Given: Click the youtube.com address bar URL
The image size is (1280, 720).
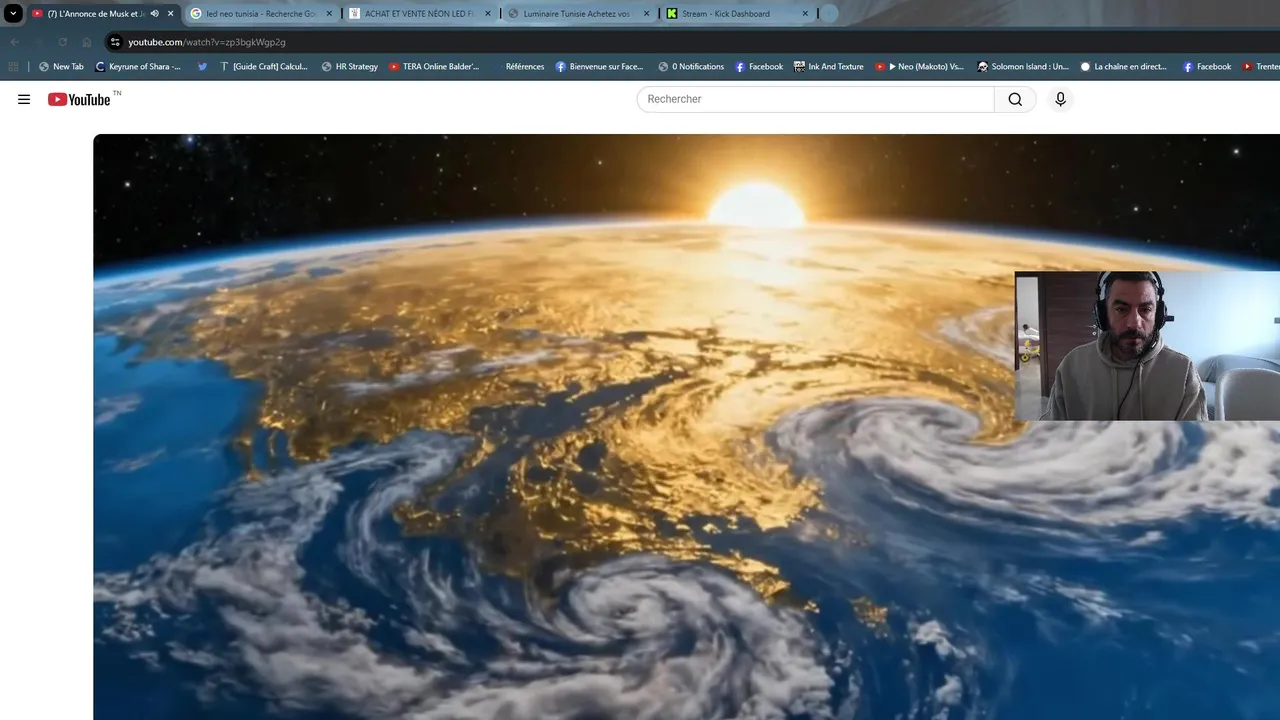Looking at the screenshot, I should coord(207,42).
